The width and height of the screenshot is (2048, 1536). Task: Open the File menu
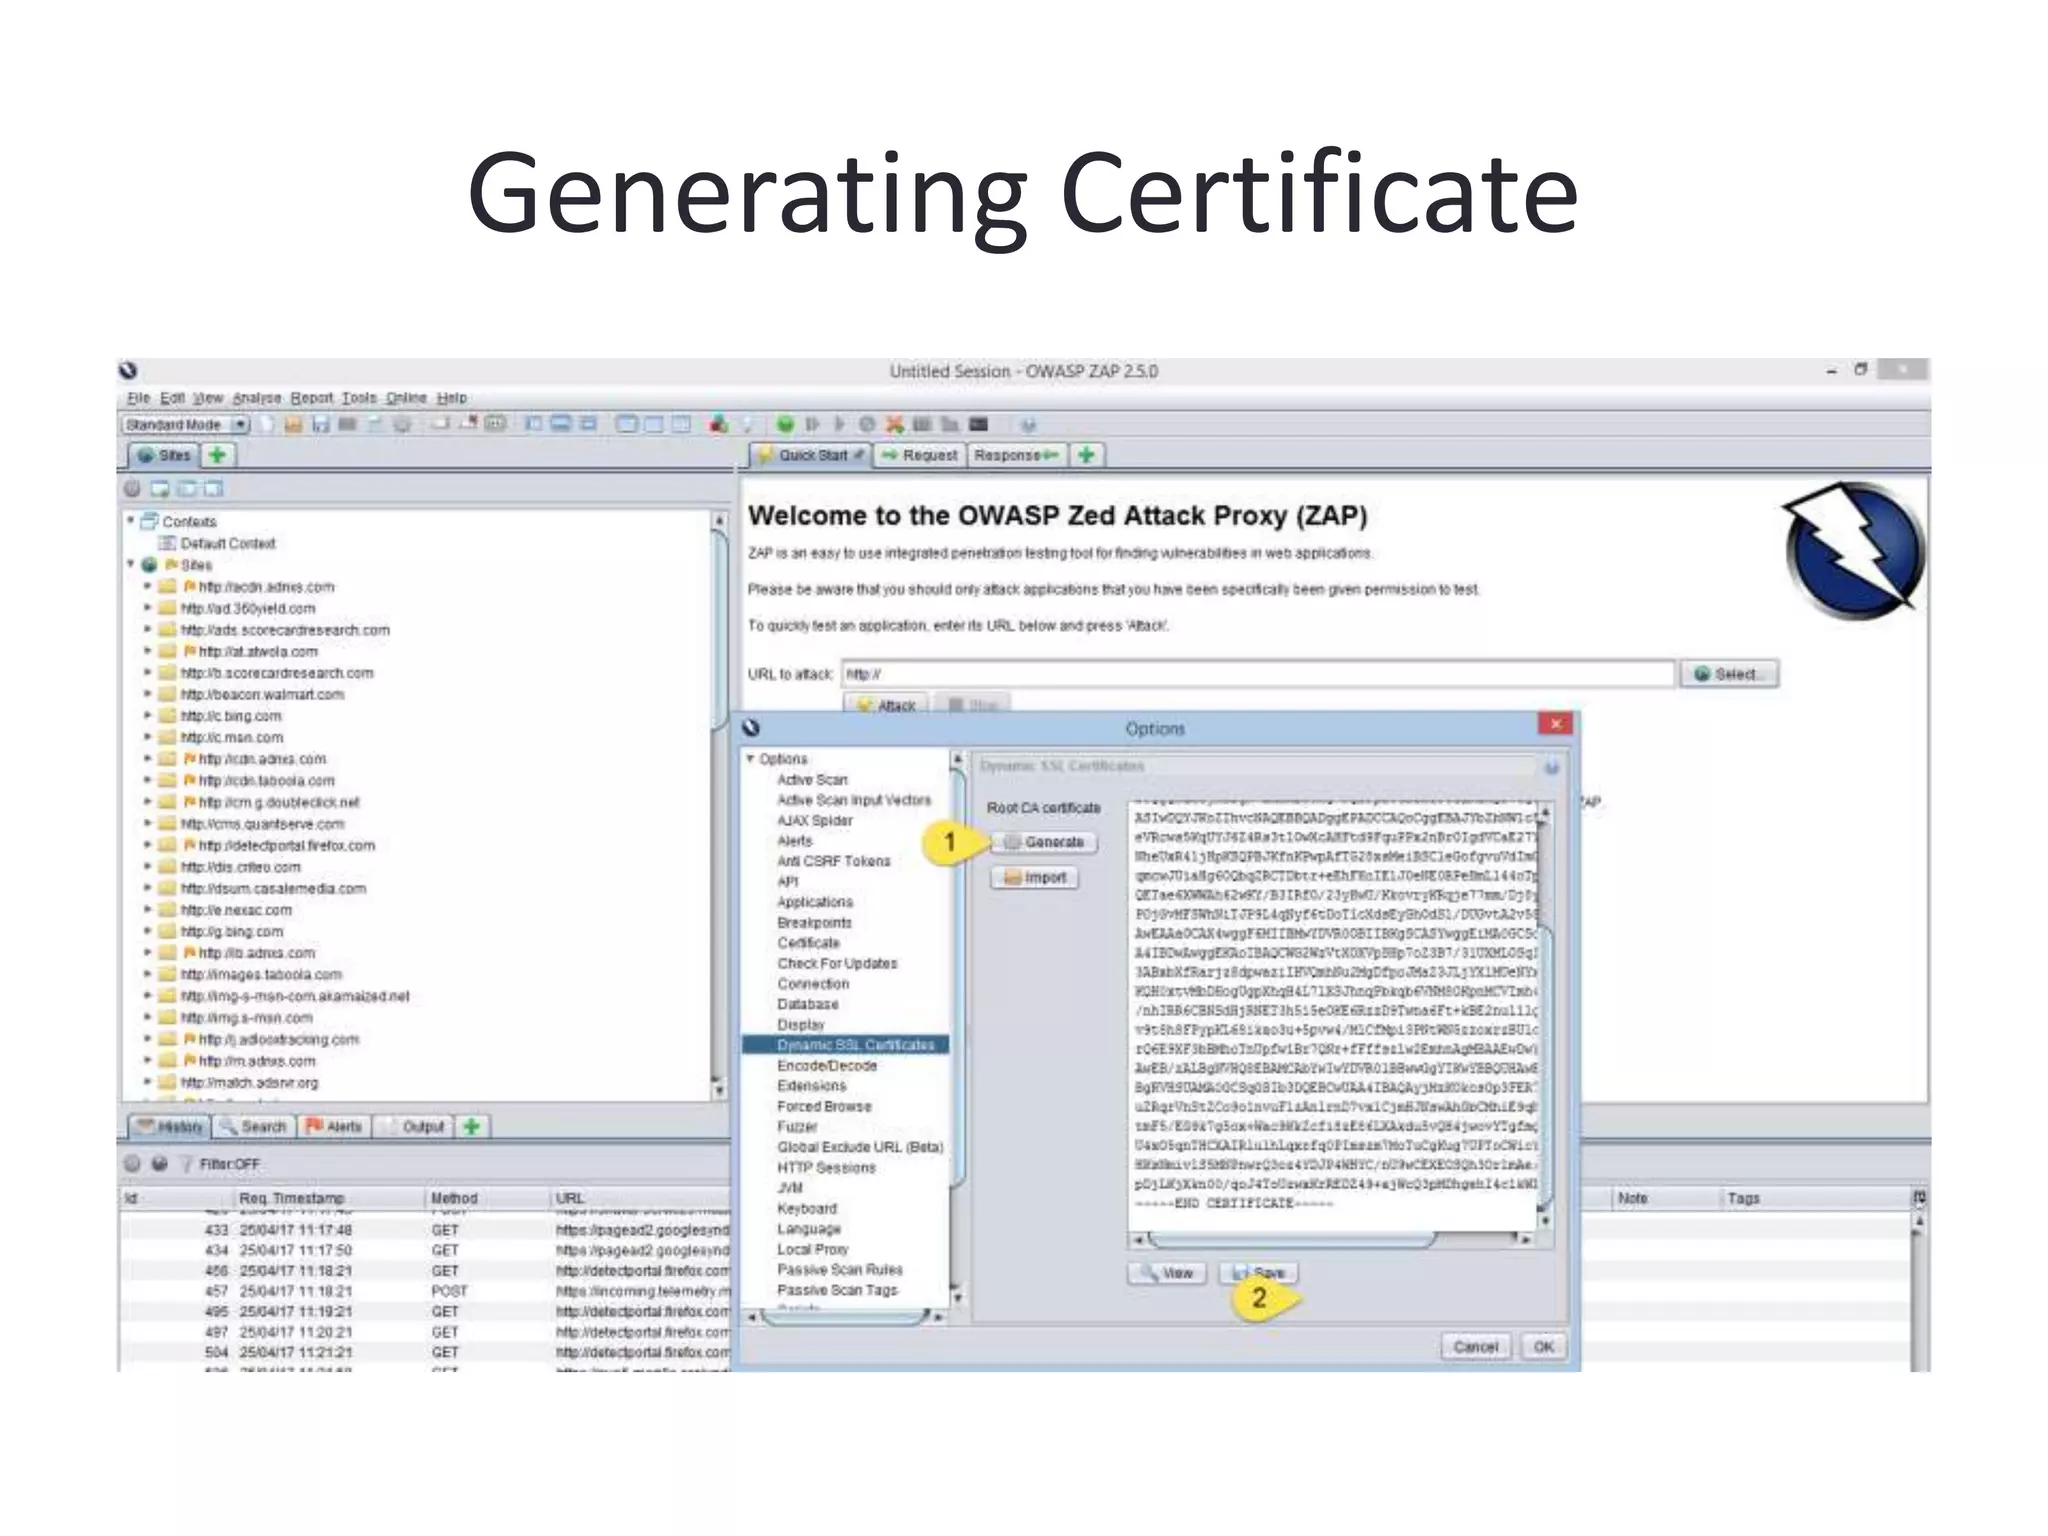click(138, 398)
